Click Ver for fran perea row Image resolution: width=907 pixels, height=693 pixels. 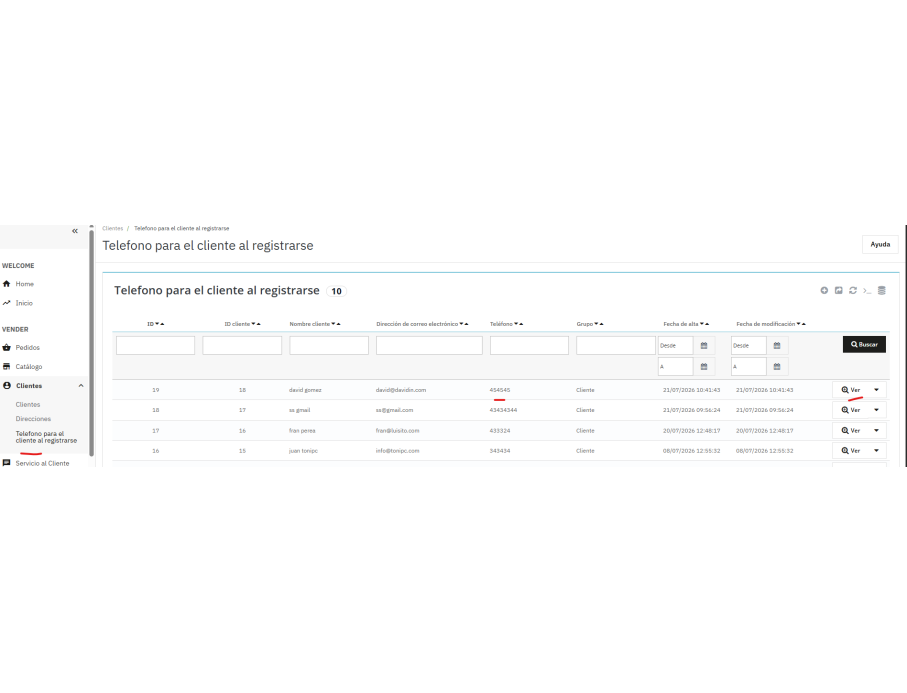click(x=851, y=430)
